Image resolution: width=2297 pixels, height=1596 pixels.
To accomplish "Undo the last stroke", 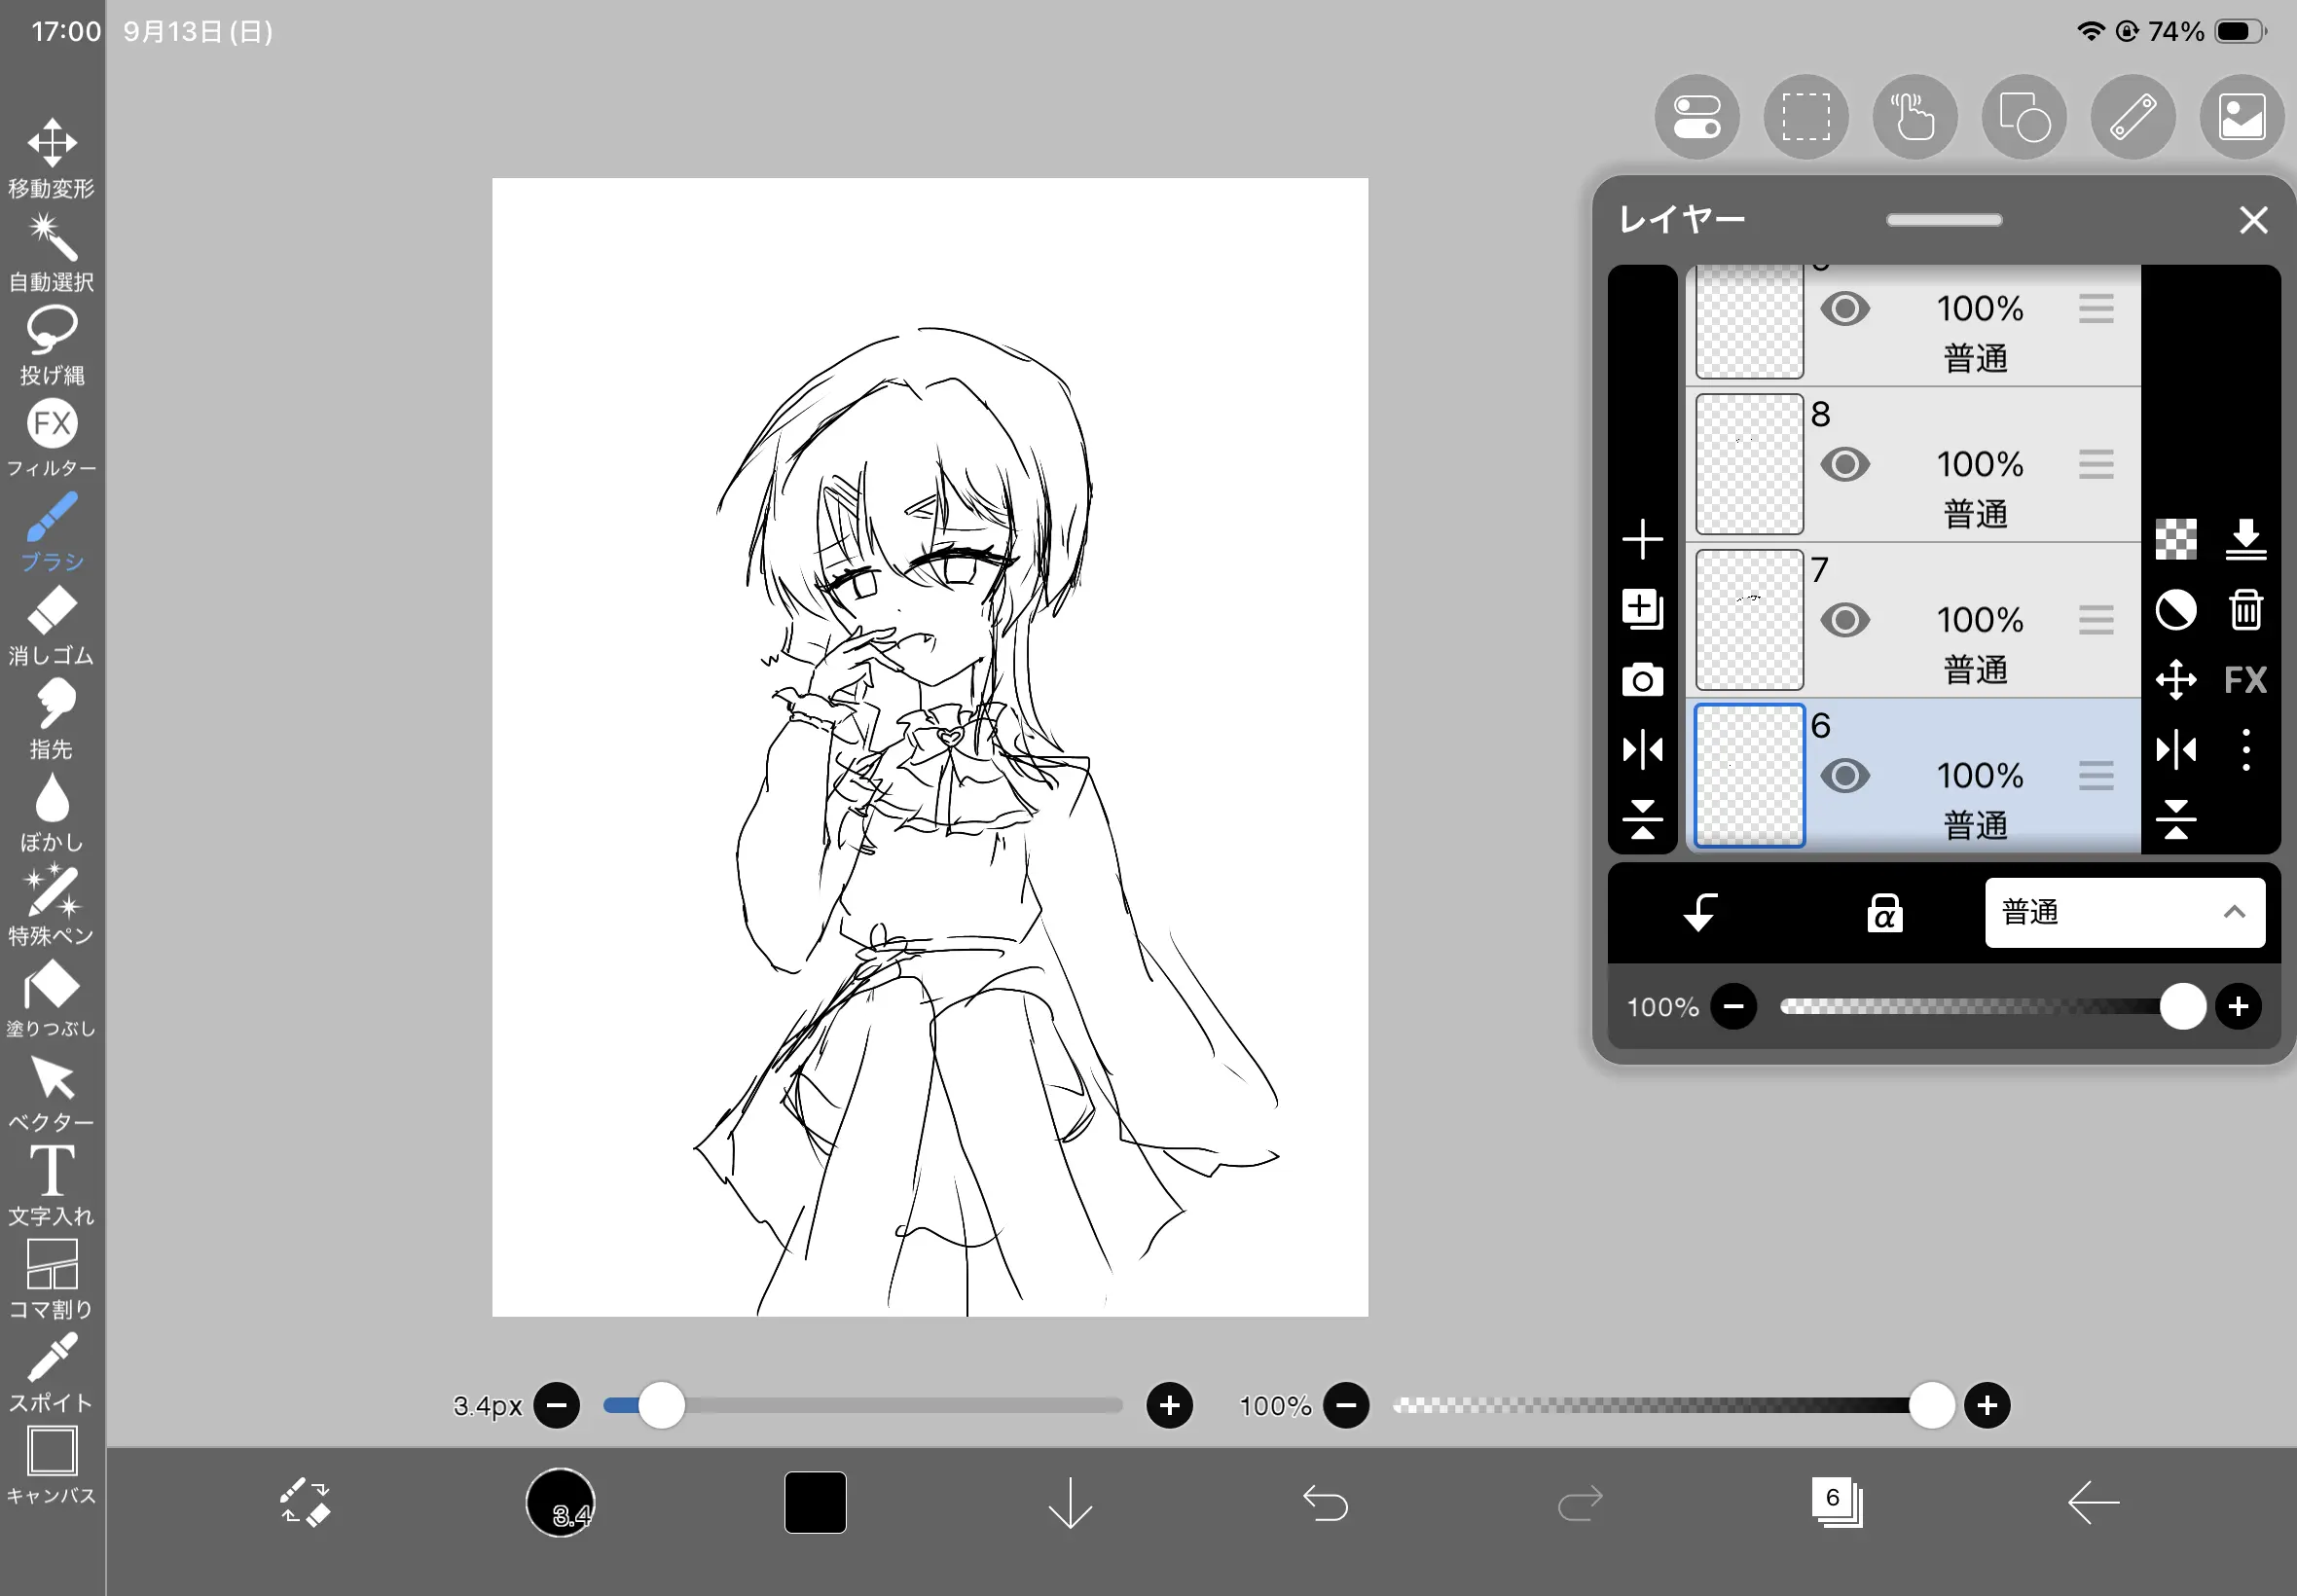I will [x=1325, y=1502].
